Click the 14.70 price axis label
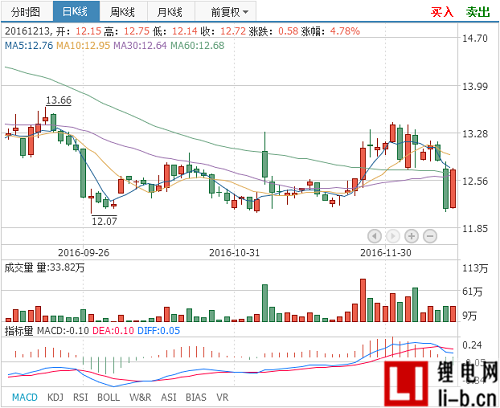 (x=475, y=38)
